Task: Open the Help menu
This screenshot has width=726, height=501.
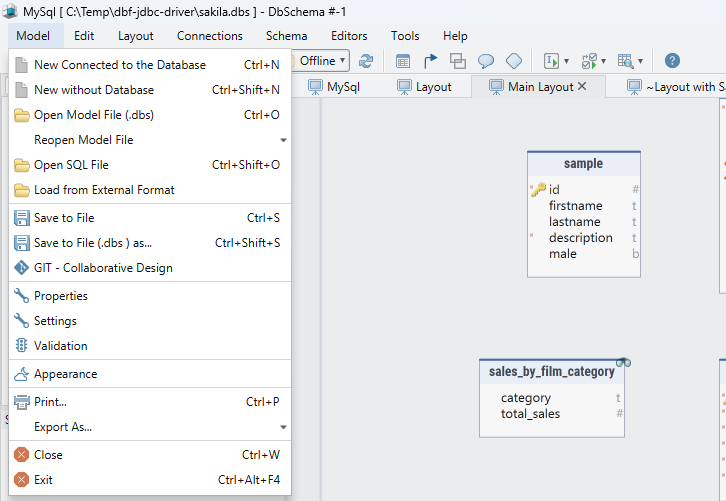Action: 455,36
